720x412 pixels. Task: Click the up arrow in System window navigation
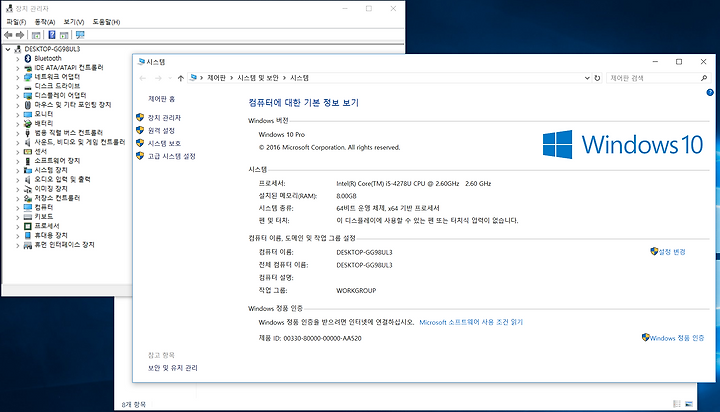coord(180,78)
